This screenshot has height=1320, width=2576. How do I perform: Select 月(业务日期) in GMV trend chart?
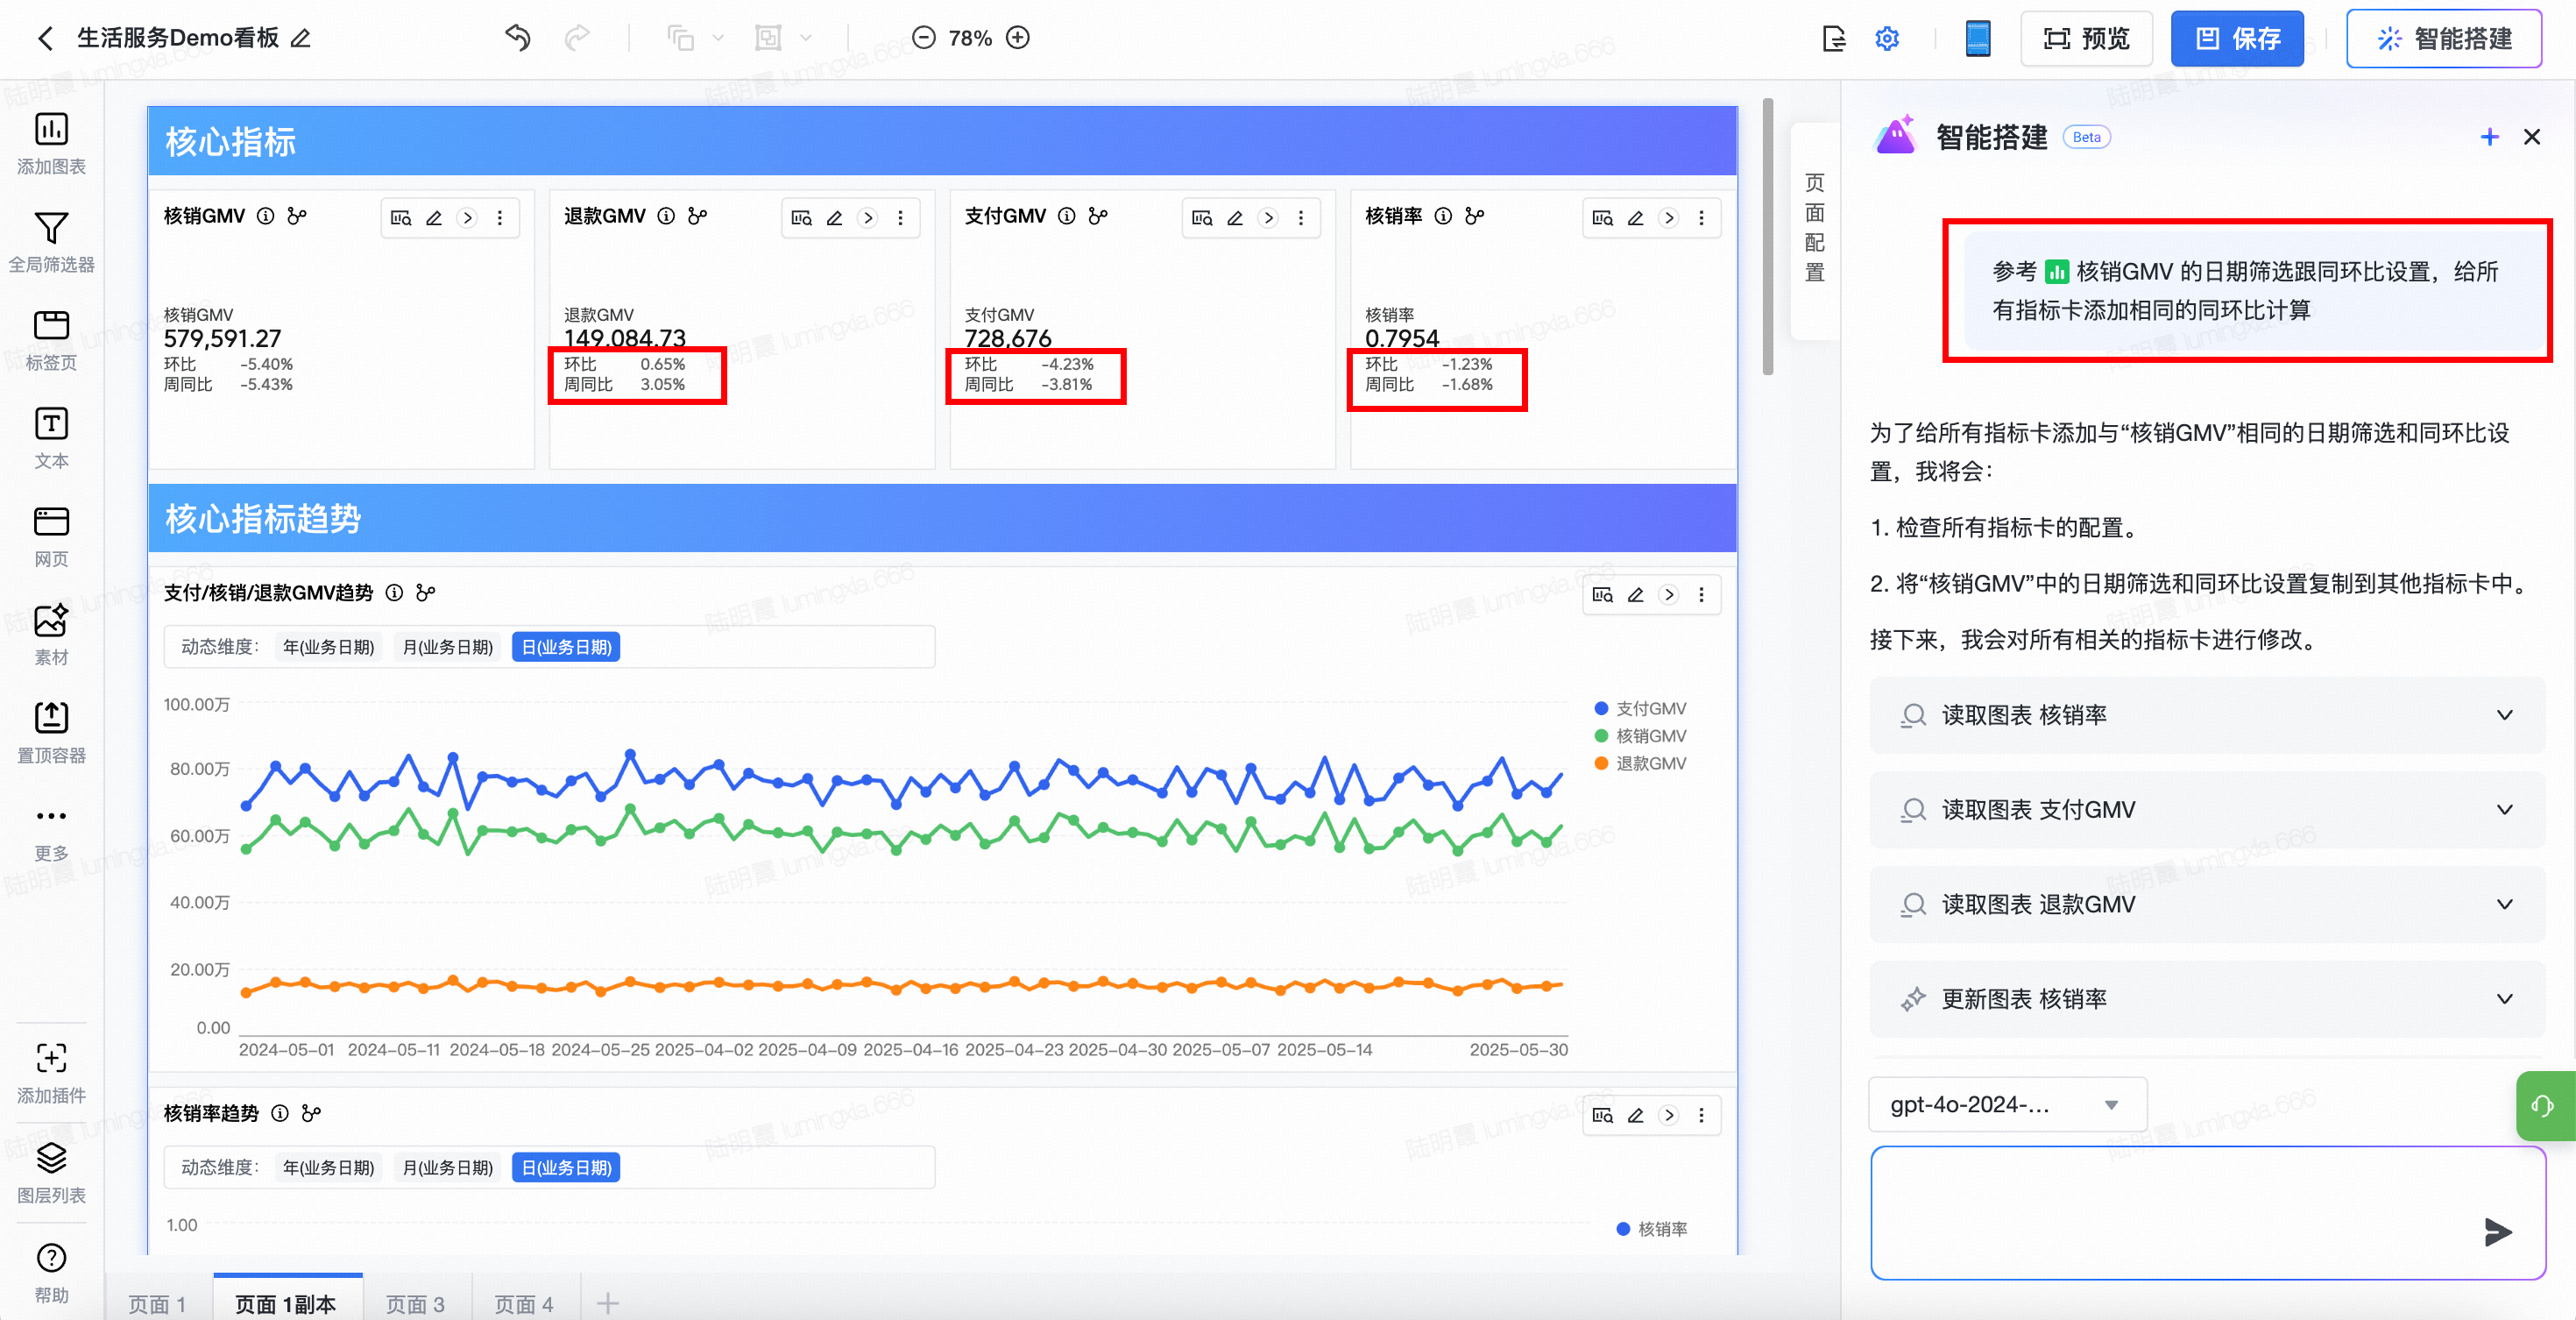point(447,647)
